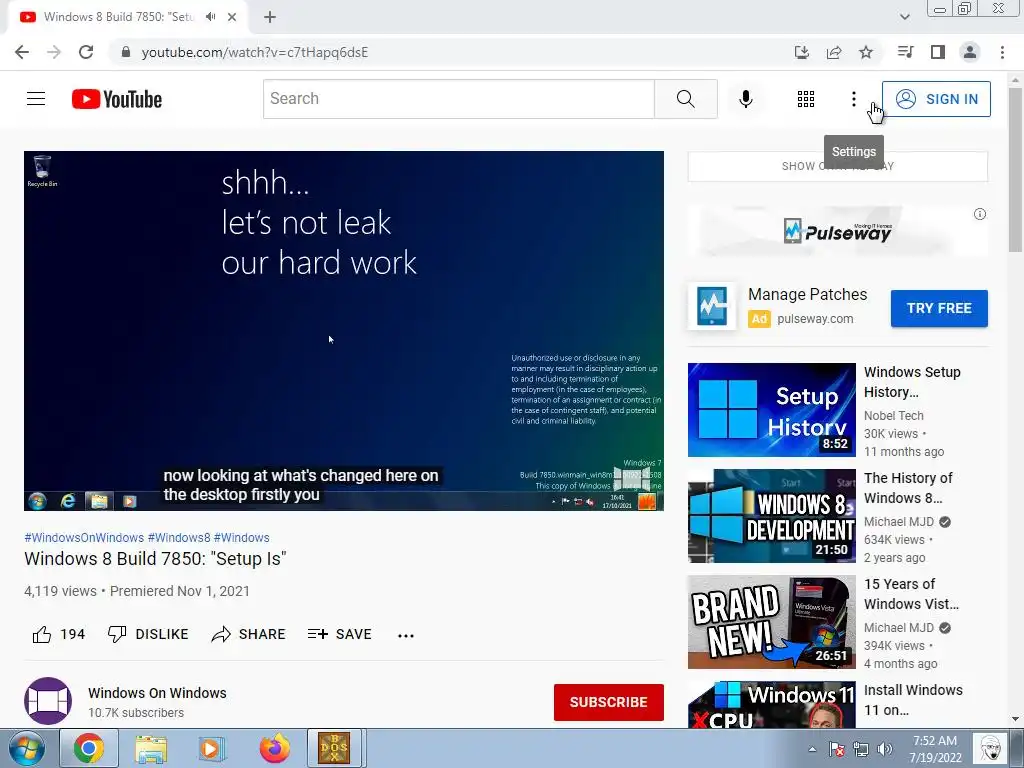Select the Windows 8 Build 7850 tab
Image resolution: width=1024 pixels, height=768 pixels.
pyautogui.click(x=118, y=17)
